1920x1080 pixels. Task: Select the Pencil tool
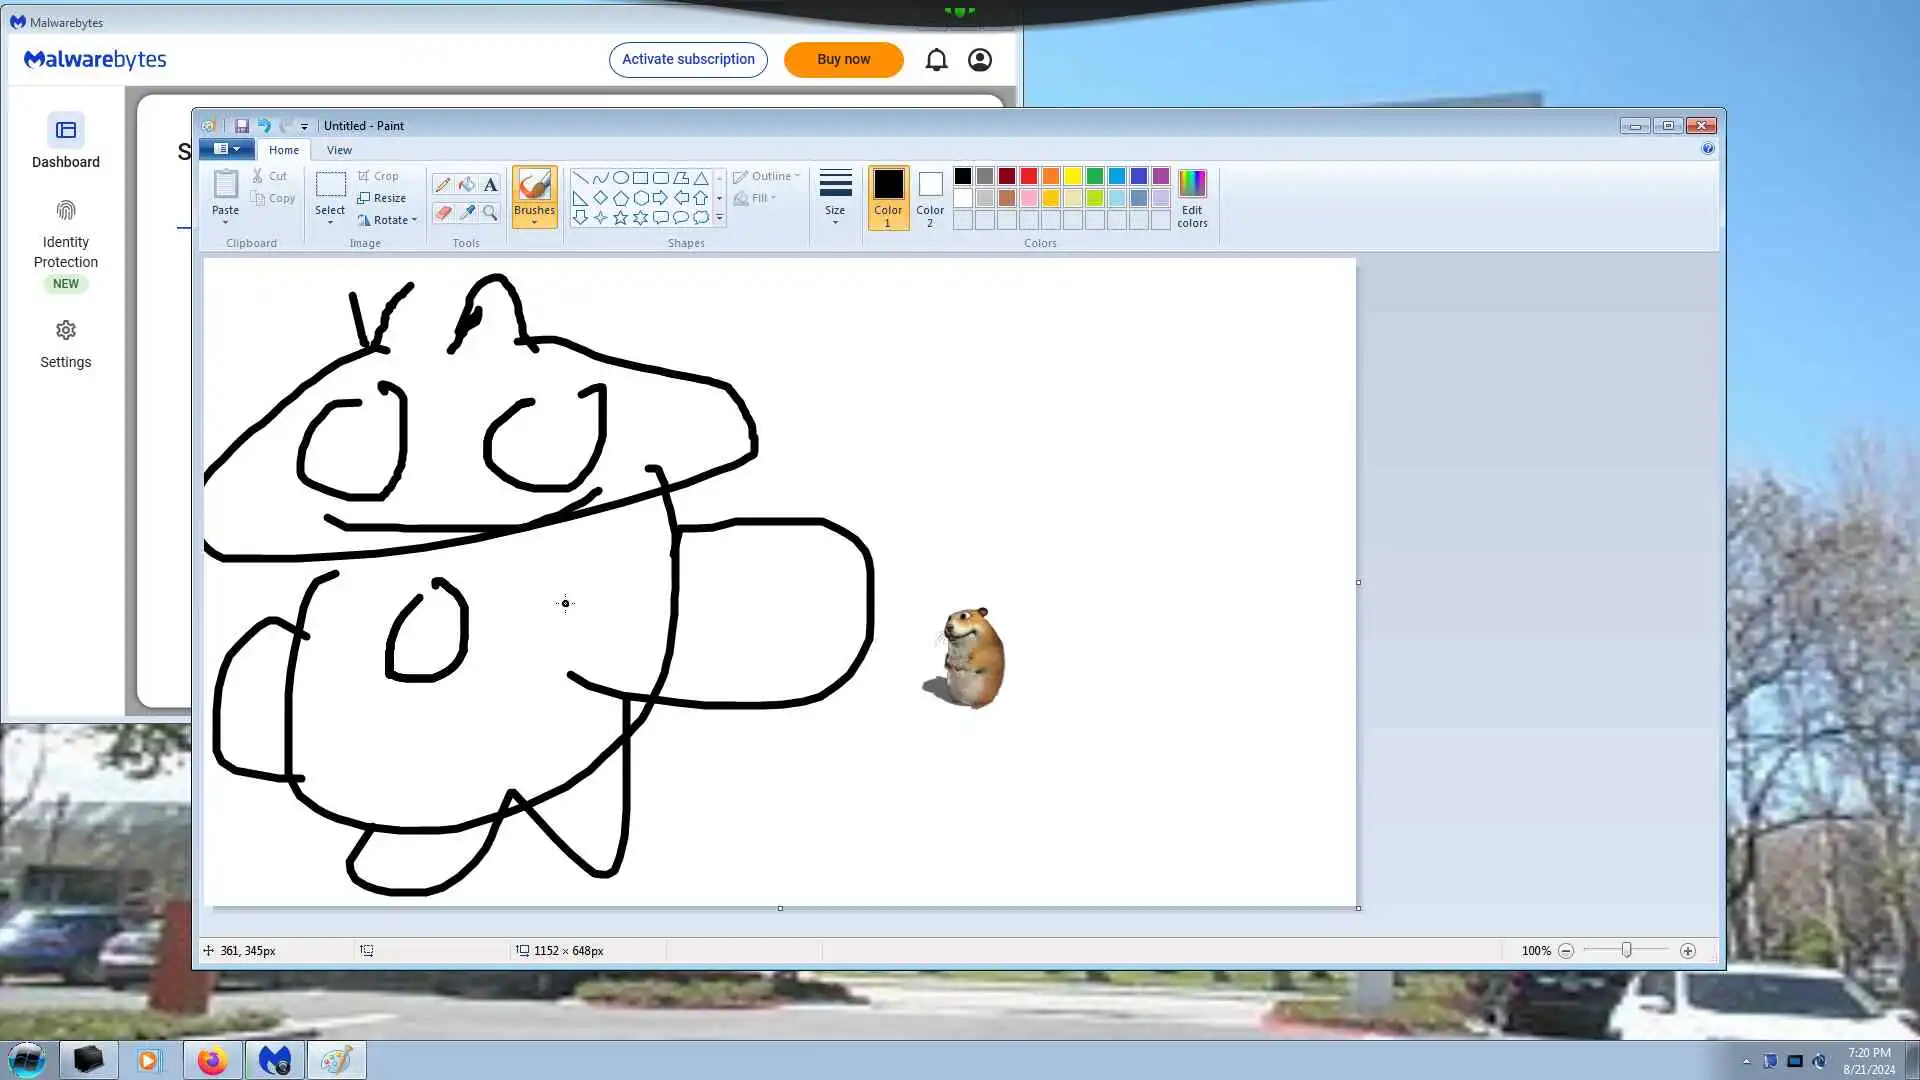pyautogui.click(x=442, y=185)
